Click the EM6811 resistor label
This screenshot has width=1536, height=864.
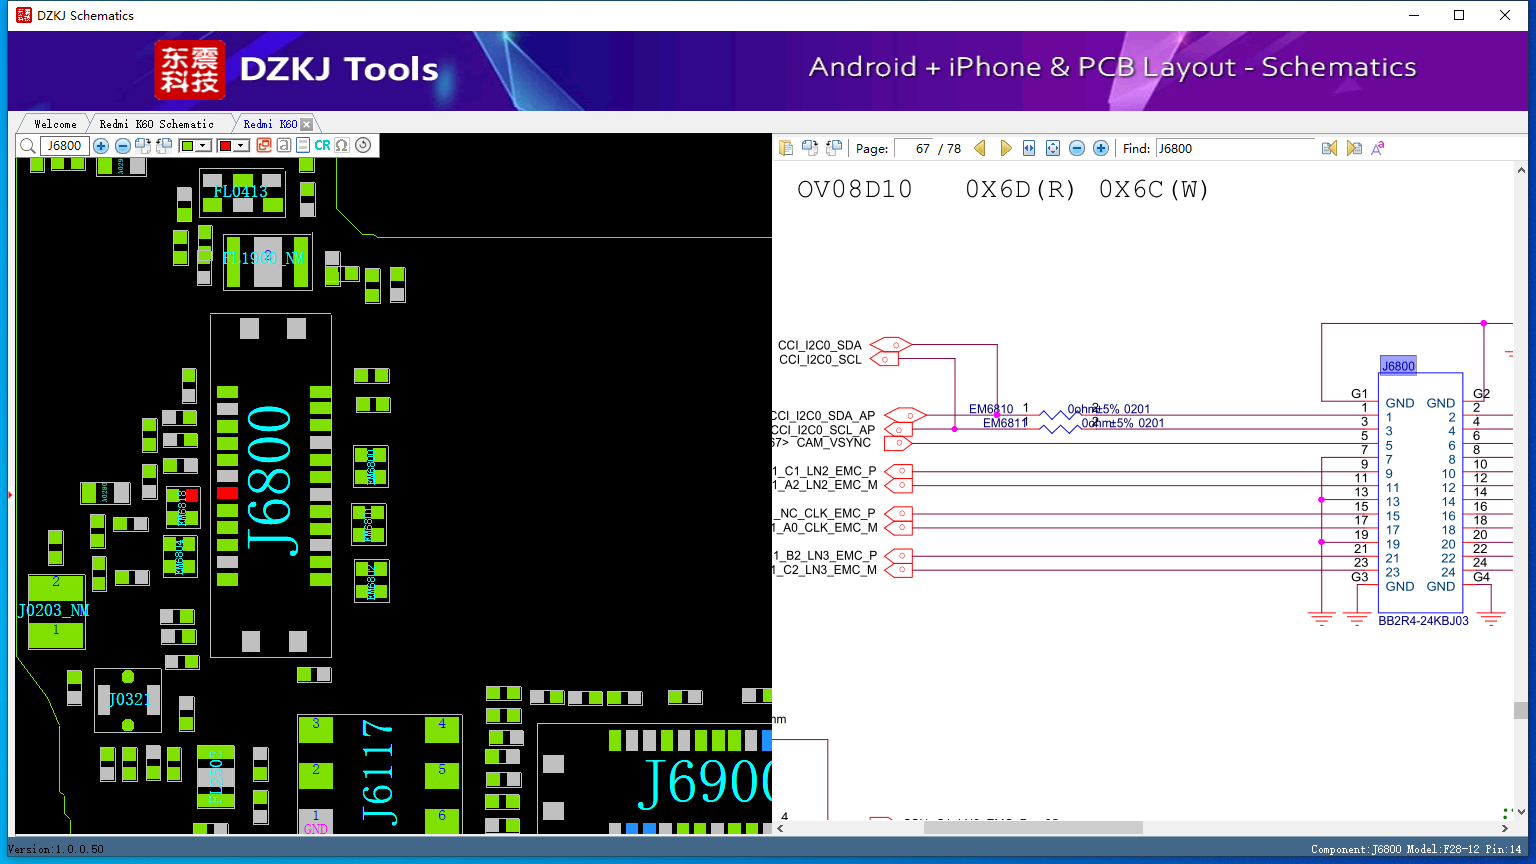click(x=1005, y=423)
